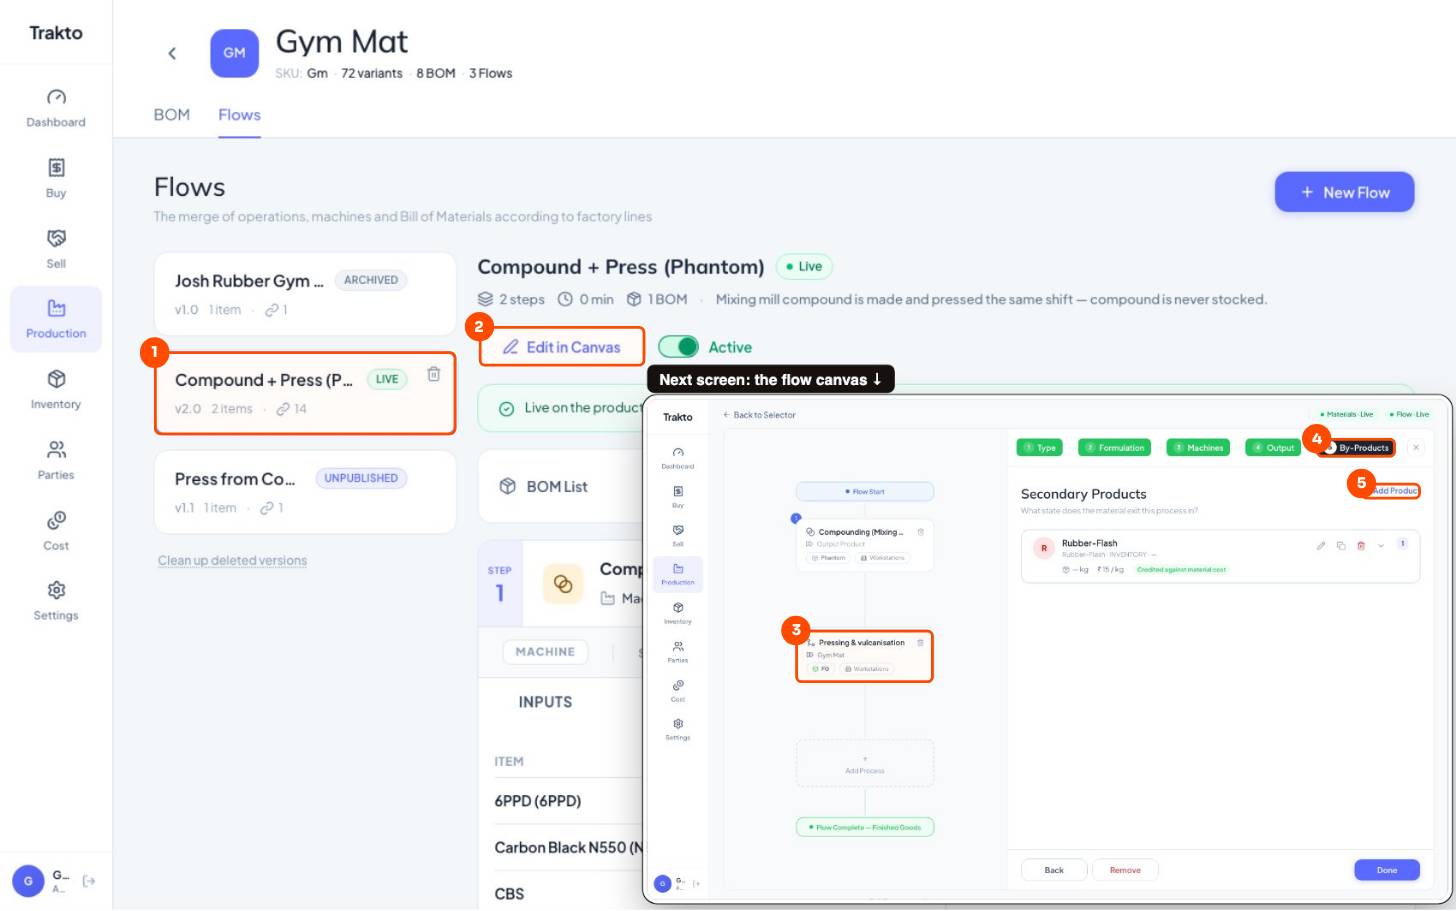The width and height of the screenshot is (1456, 911).
Task: Open the user avatar G at bottom left
Action: point(28,881)
